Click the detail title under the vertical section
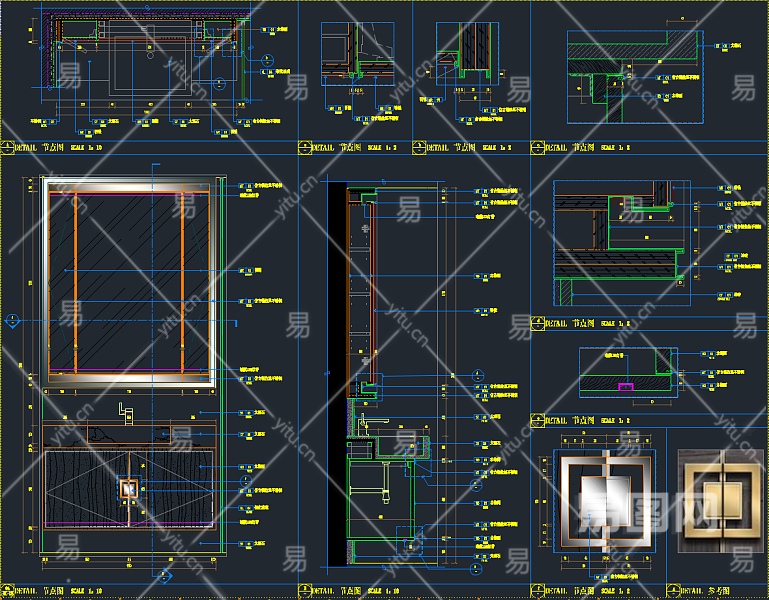 pos(354,591)
